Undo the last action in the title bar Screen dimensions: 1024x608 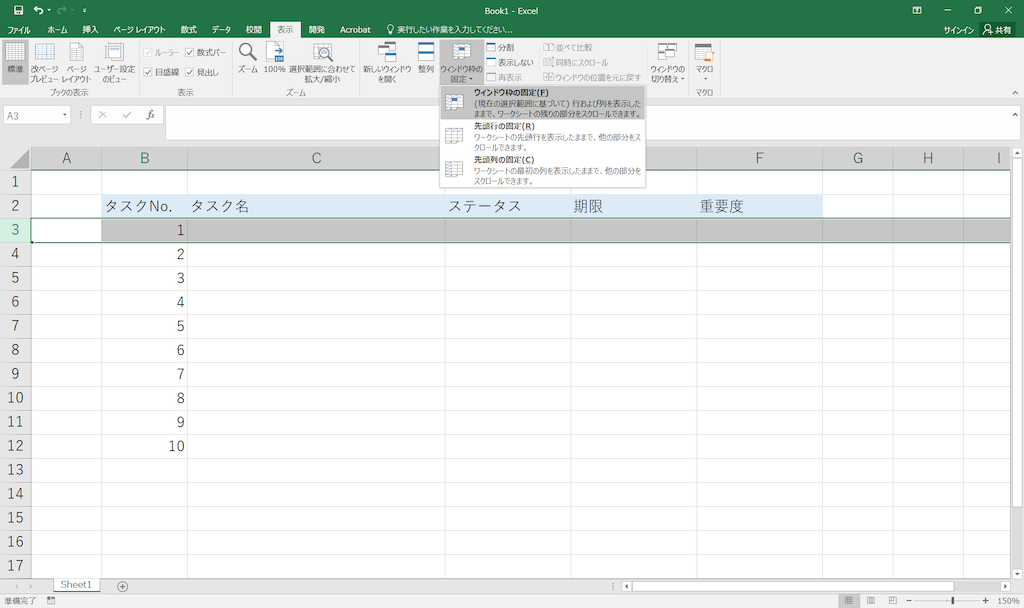pos(39,10)
